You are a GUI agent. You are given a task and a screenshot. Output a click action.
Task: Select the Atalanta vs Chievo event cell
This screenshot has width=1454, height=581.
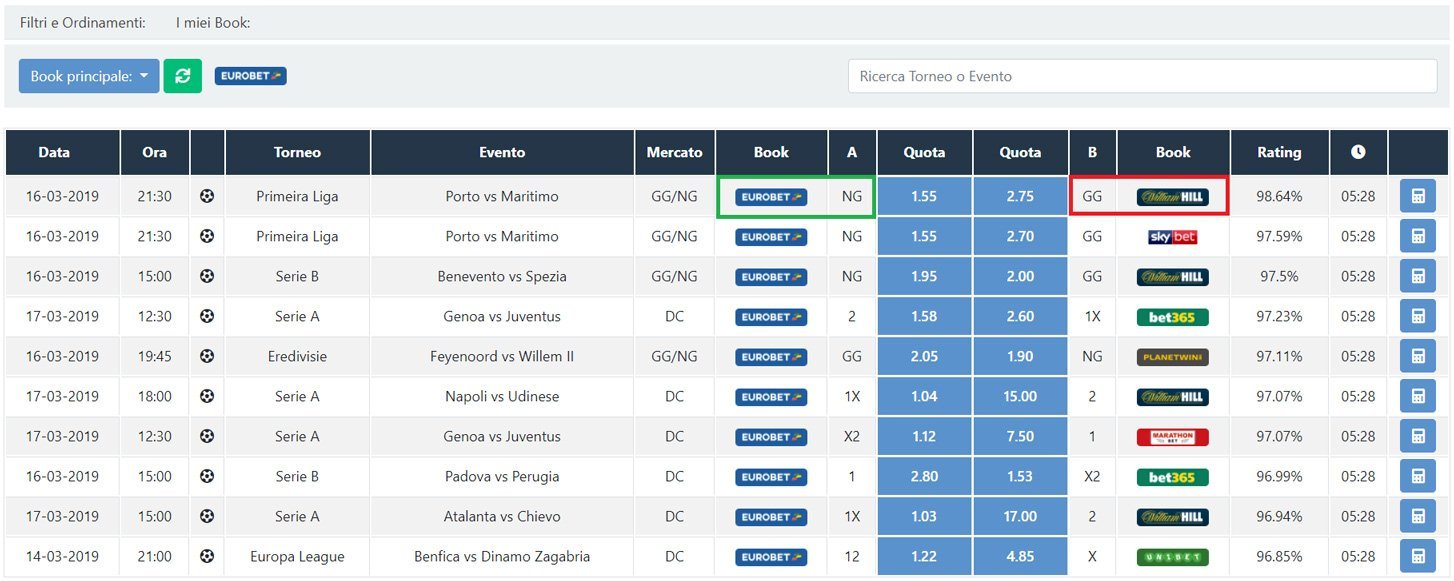tap(502, 517)
